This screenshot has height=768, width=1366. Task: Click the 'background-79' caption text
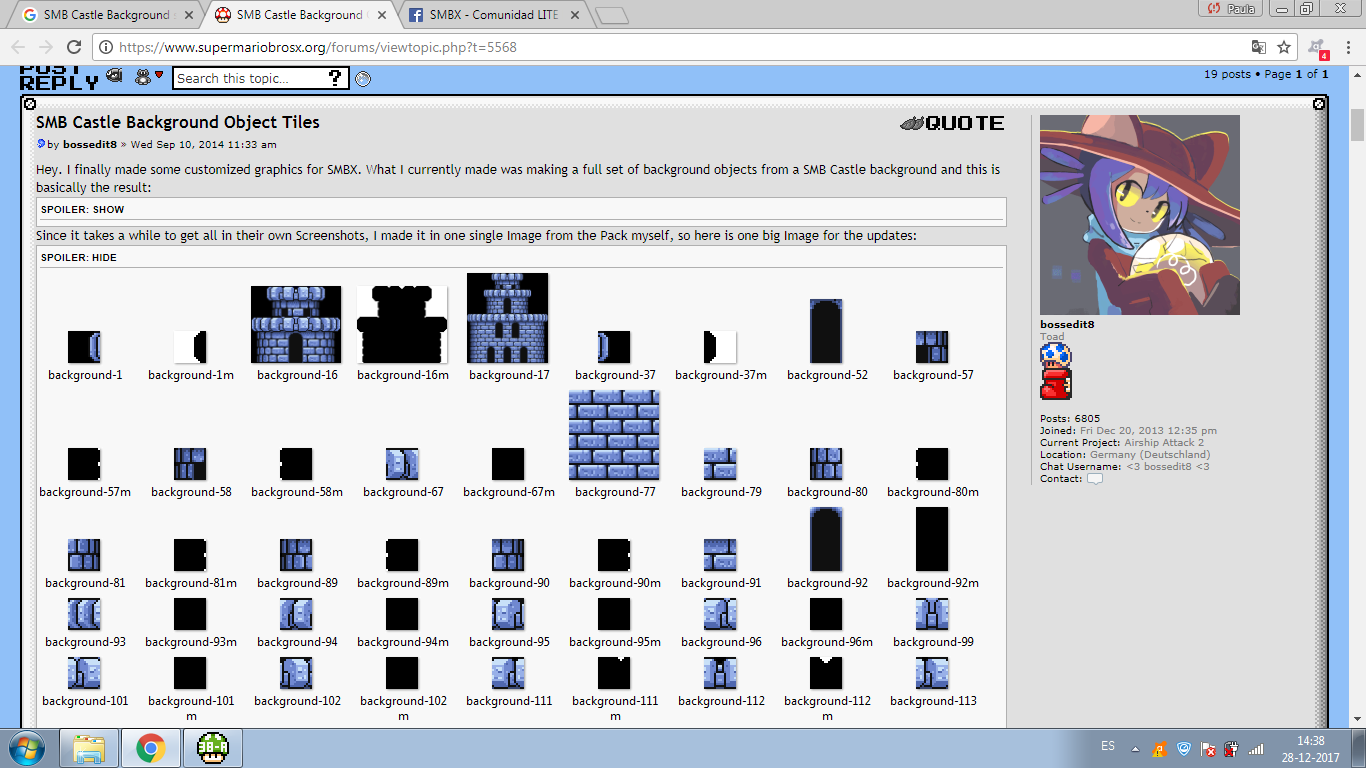pyautogui.click(x=721, y=492)
